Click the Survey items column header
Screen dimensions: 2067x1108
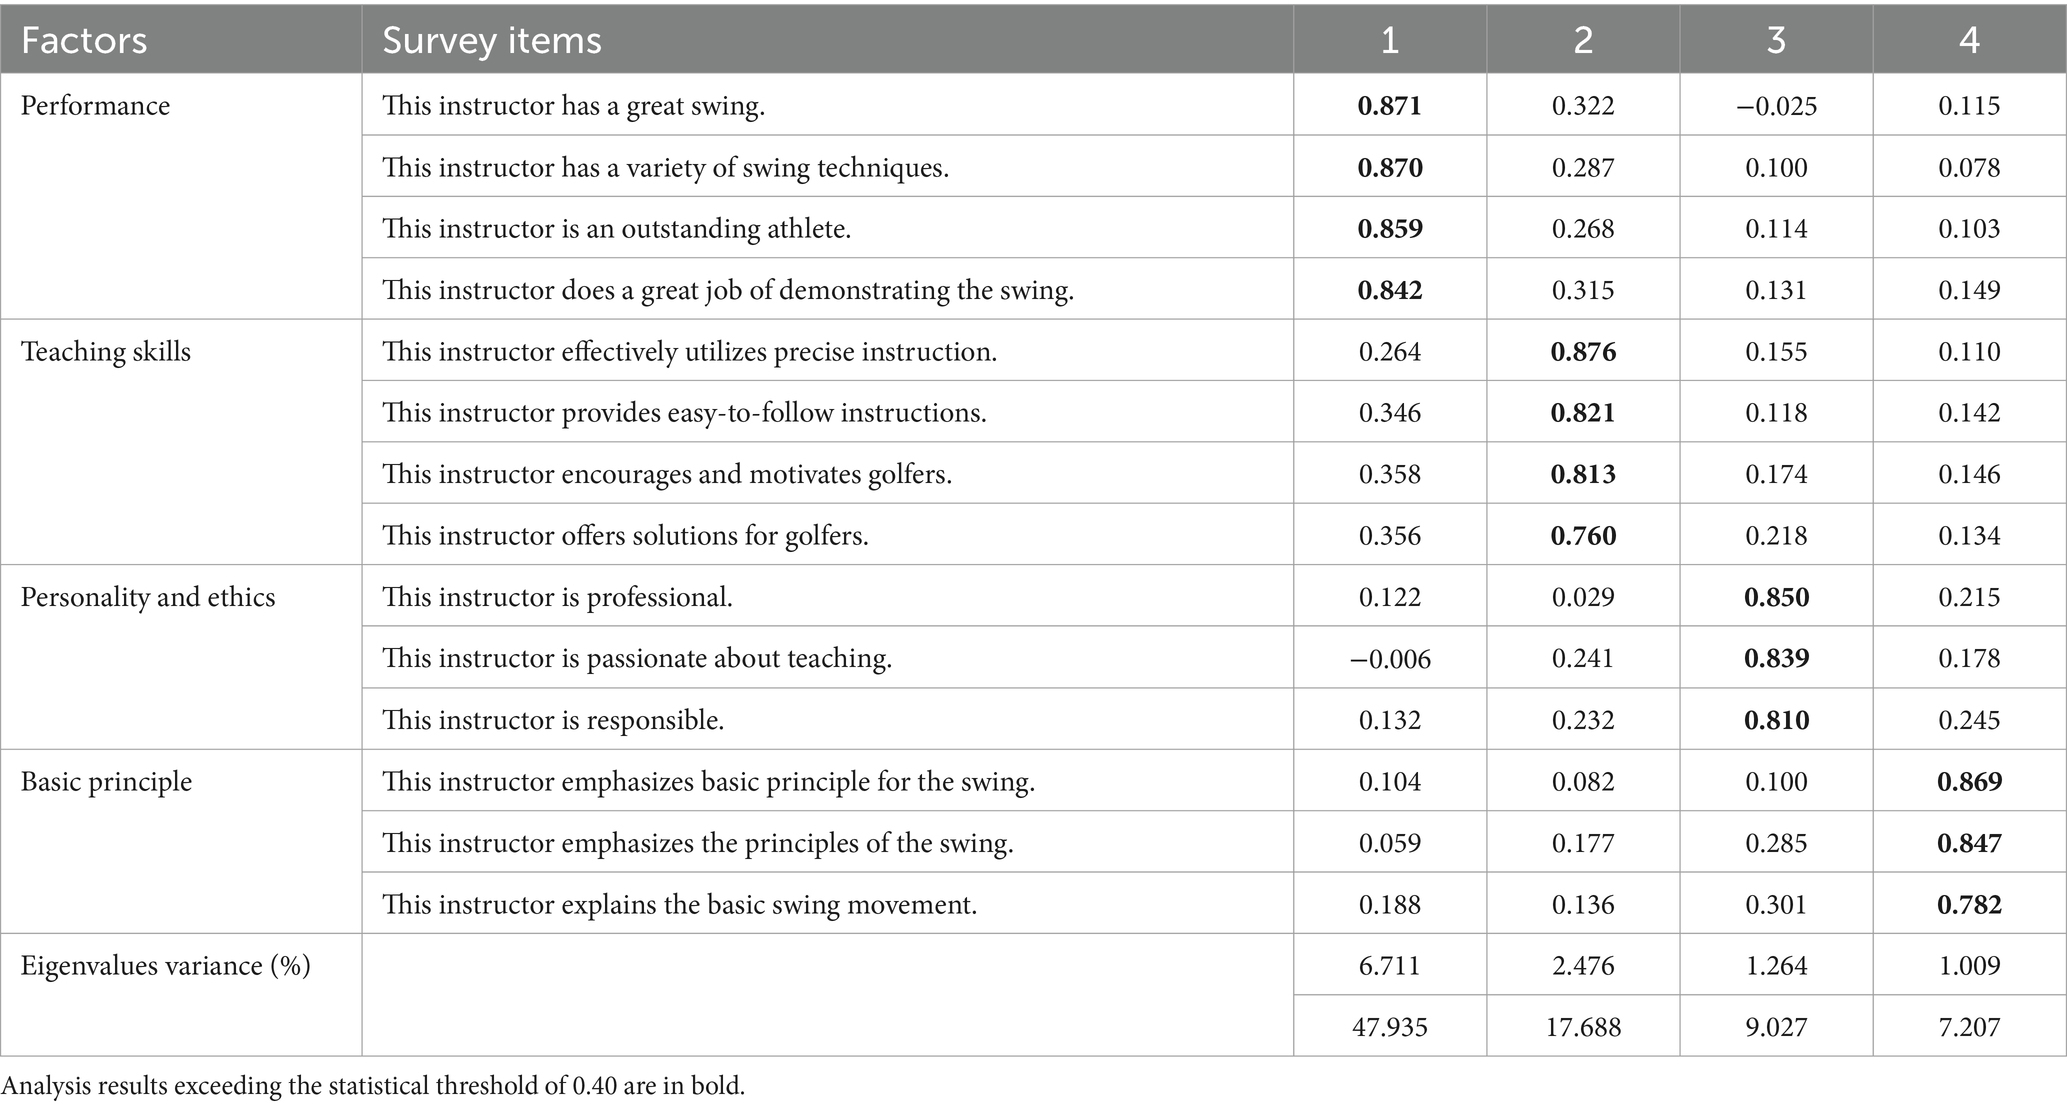coord(492,40)
